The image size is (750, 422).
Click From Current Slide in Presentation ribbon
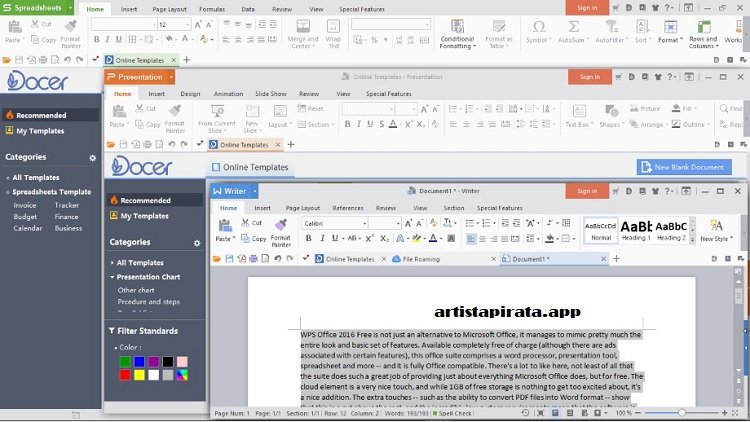click(217, 119)
